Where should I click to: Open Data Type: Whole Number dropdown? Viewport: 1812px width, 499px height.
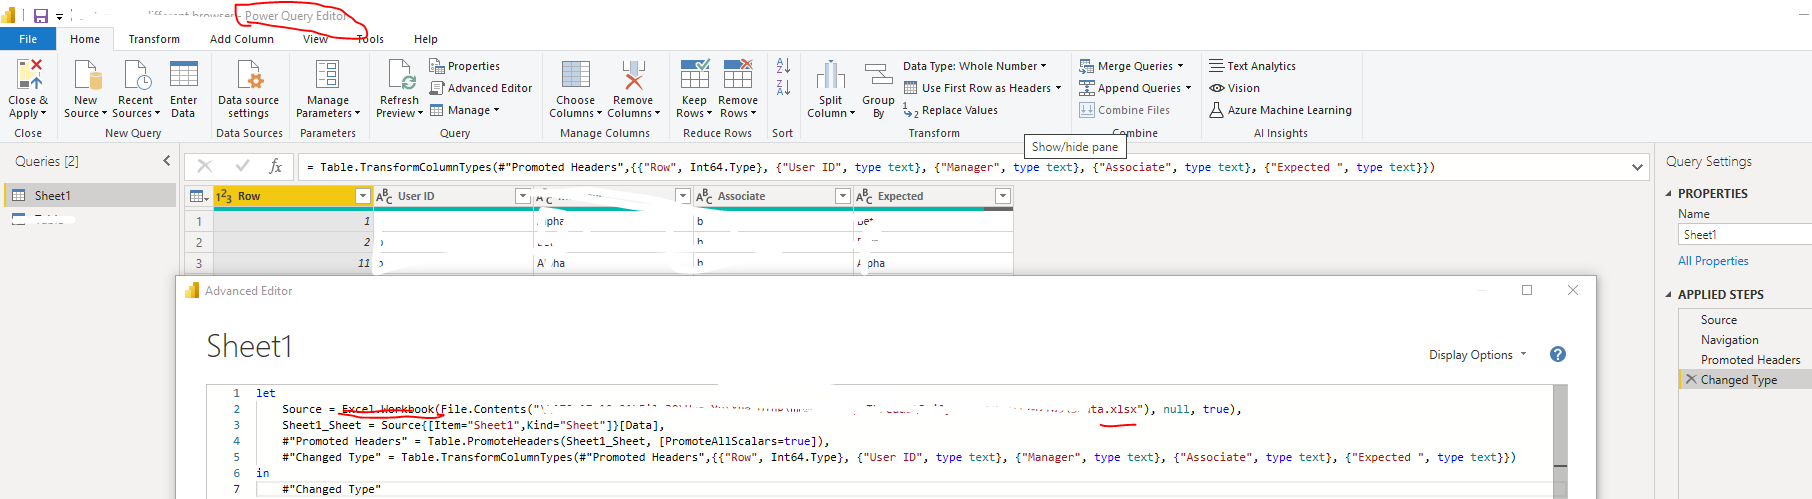click(975, 66)
